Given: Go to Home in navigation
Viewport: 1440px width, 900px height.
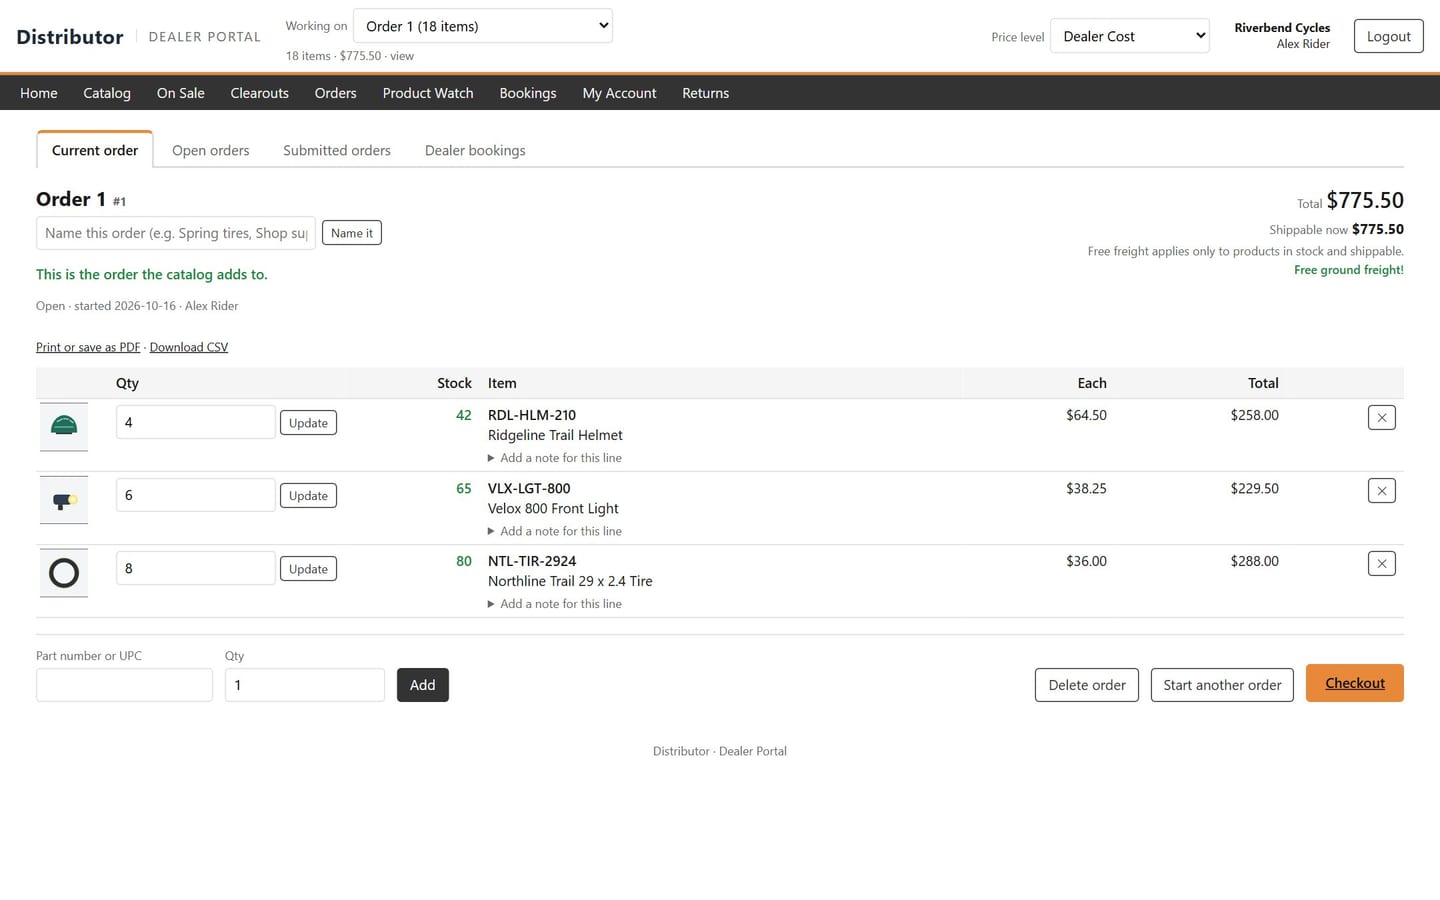Looking at the screenshot, I should 39,93.
